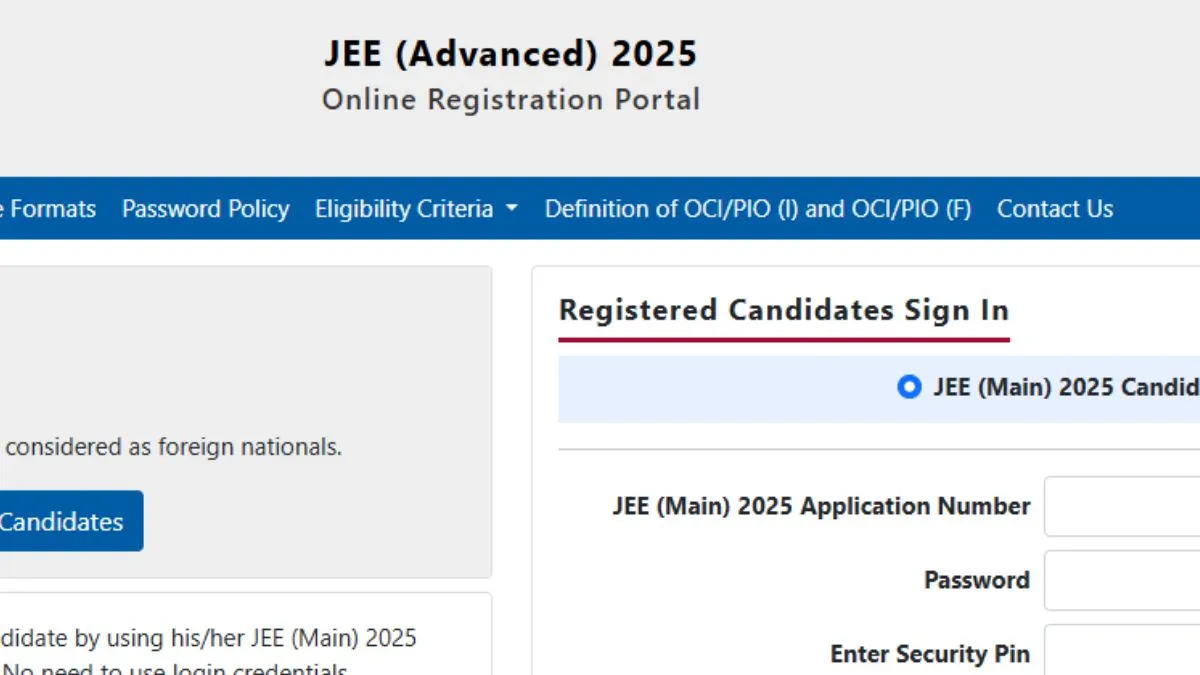Open the Formats navigation link
This screenshot has height=675, width=1200.
point(48,209)
